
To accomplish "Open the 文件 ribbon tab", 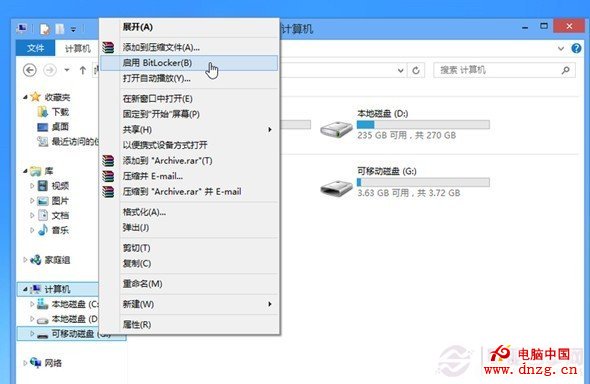I will click(35, 48).
